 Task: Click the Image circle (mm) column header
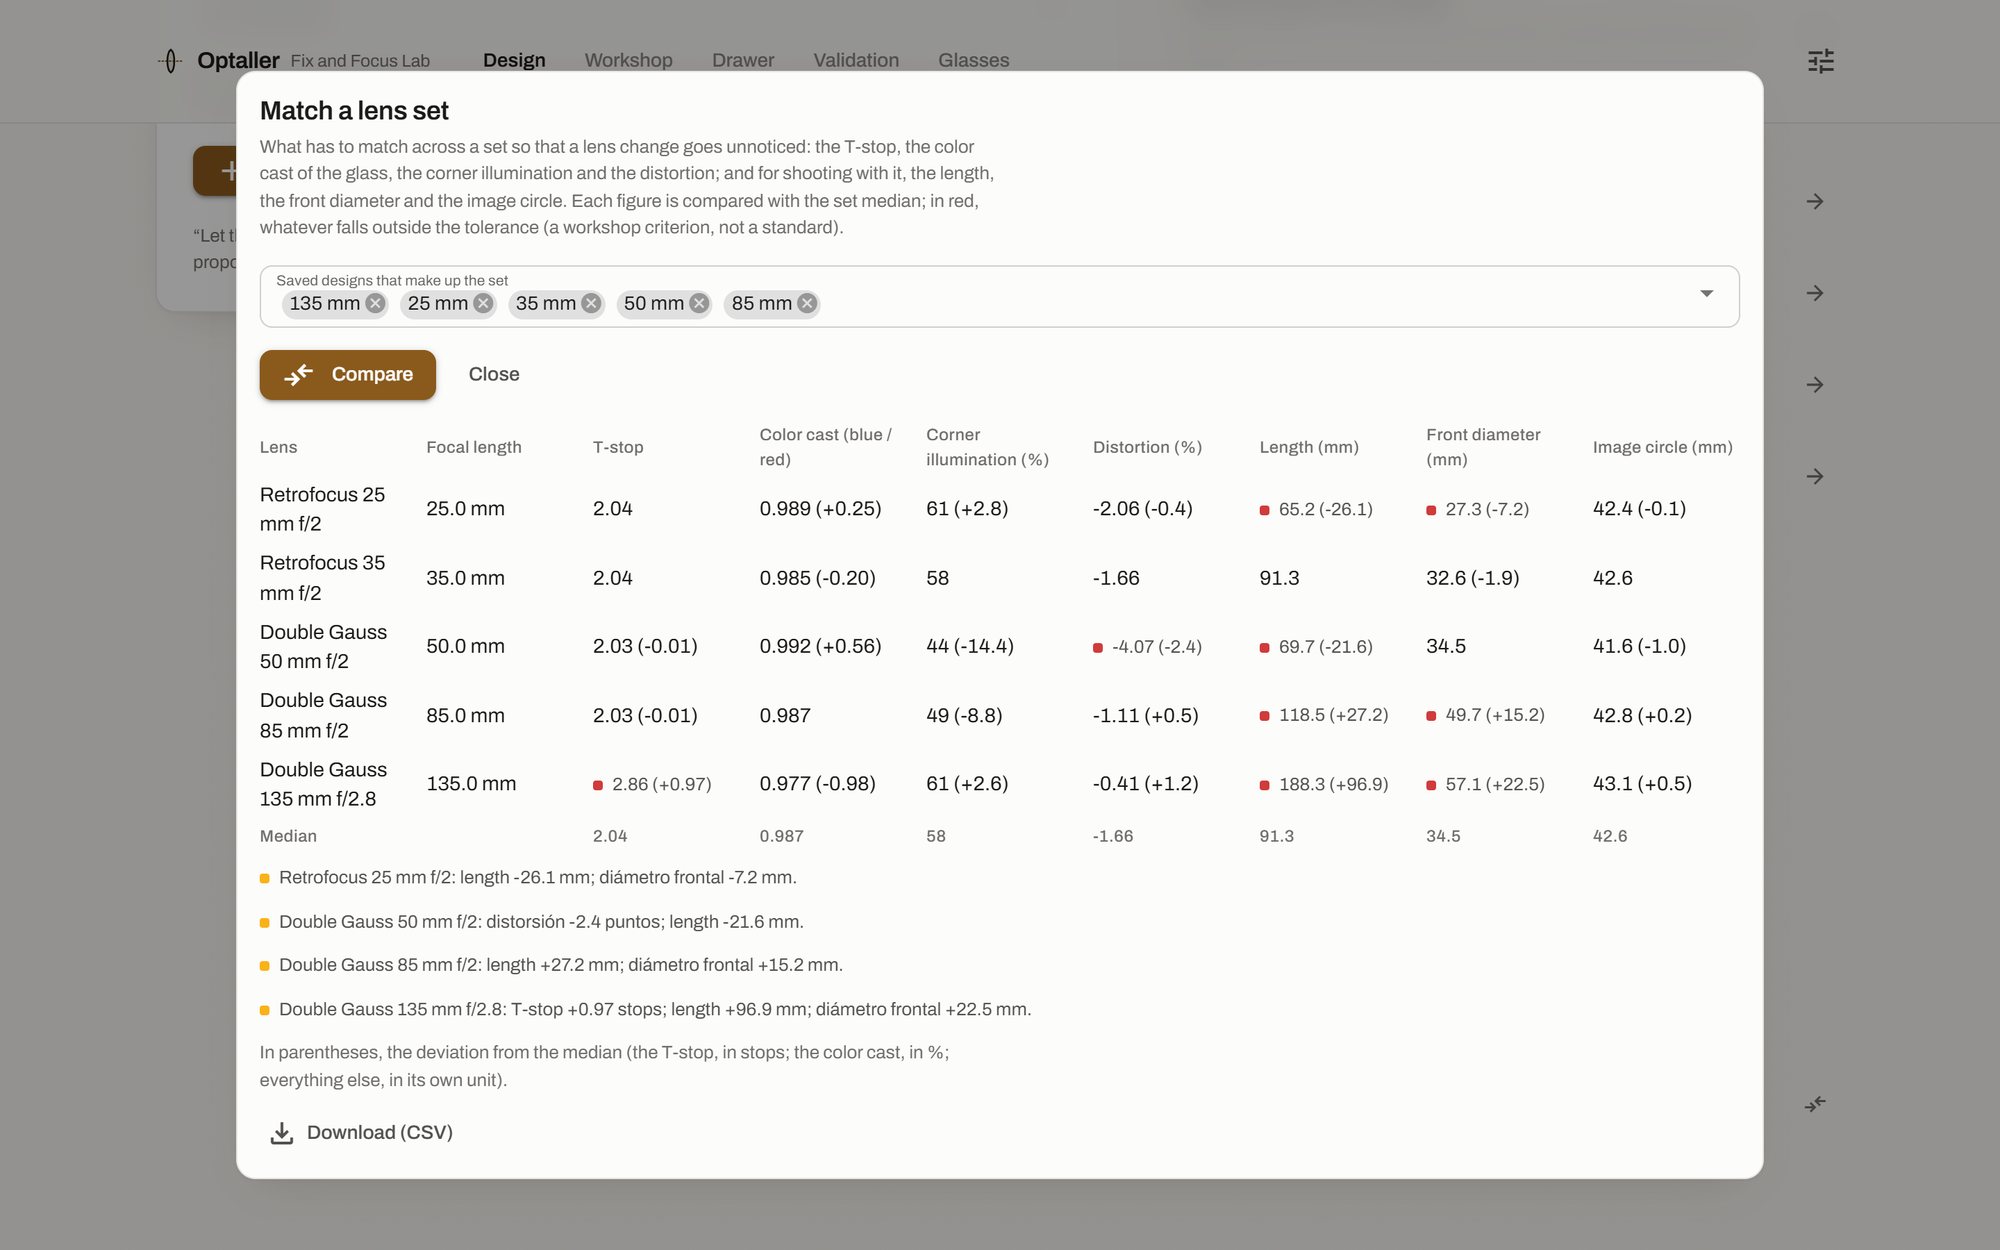1662,447
